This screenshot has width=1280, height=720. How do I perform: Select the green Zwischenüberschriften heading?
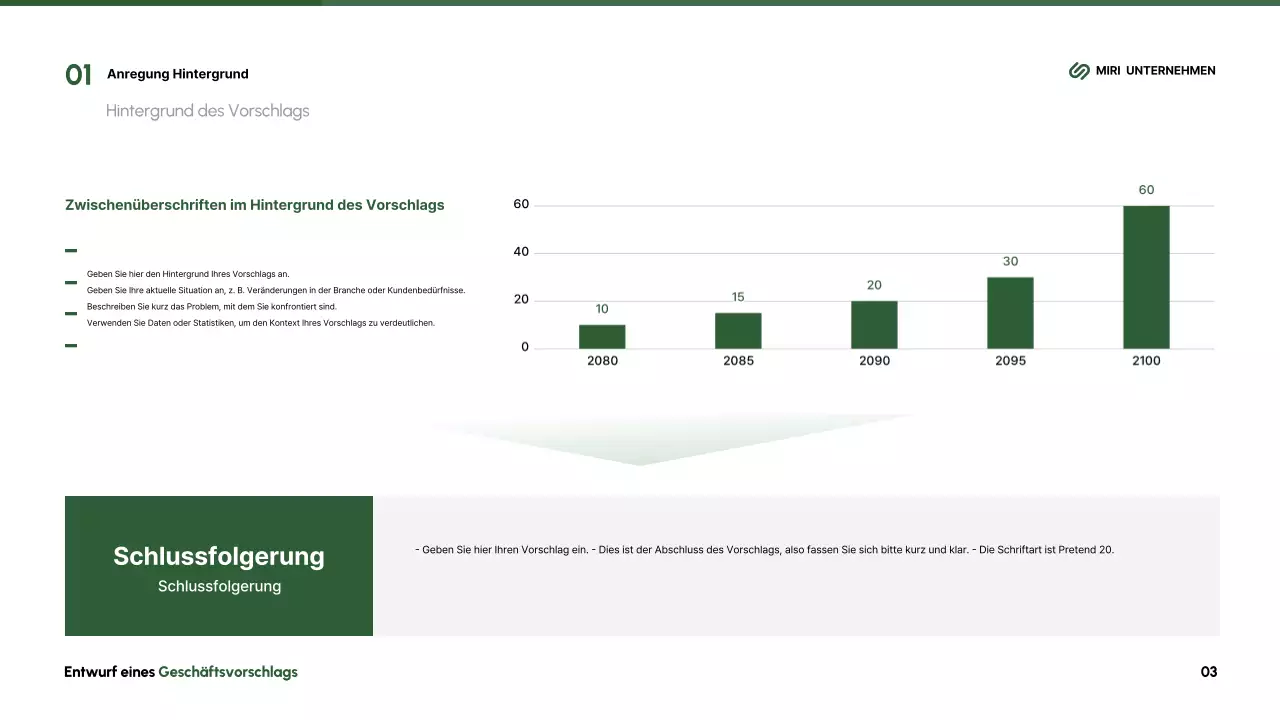click(254, 205)
